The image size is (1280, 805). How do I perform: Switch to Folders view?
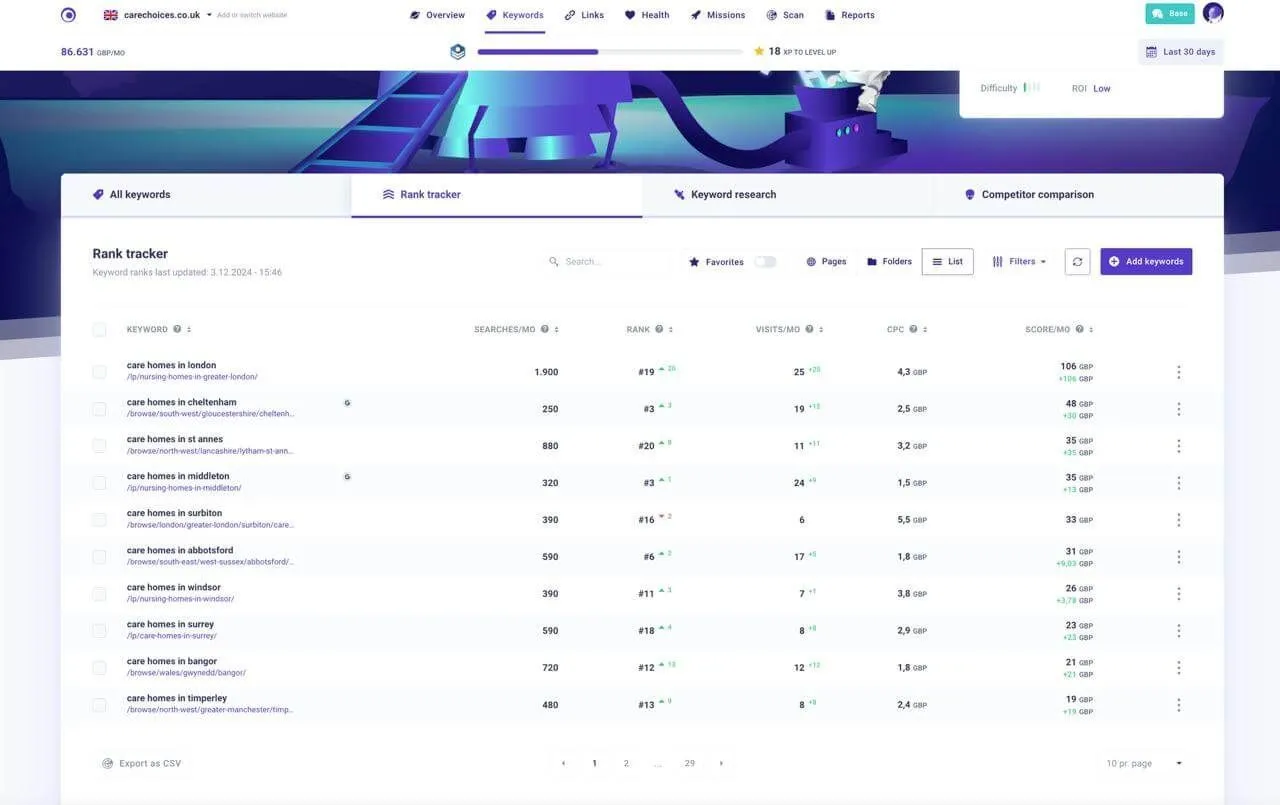(x=889, y=262)
